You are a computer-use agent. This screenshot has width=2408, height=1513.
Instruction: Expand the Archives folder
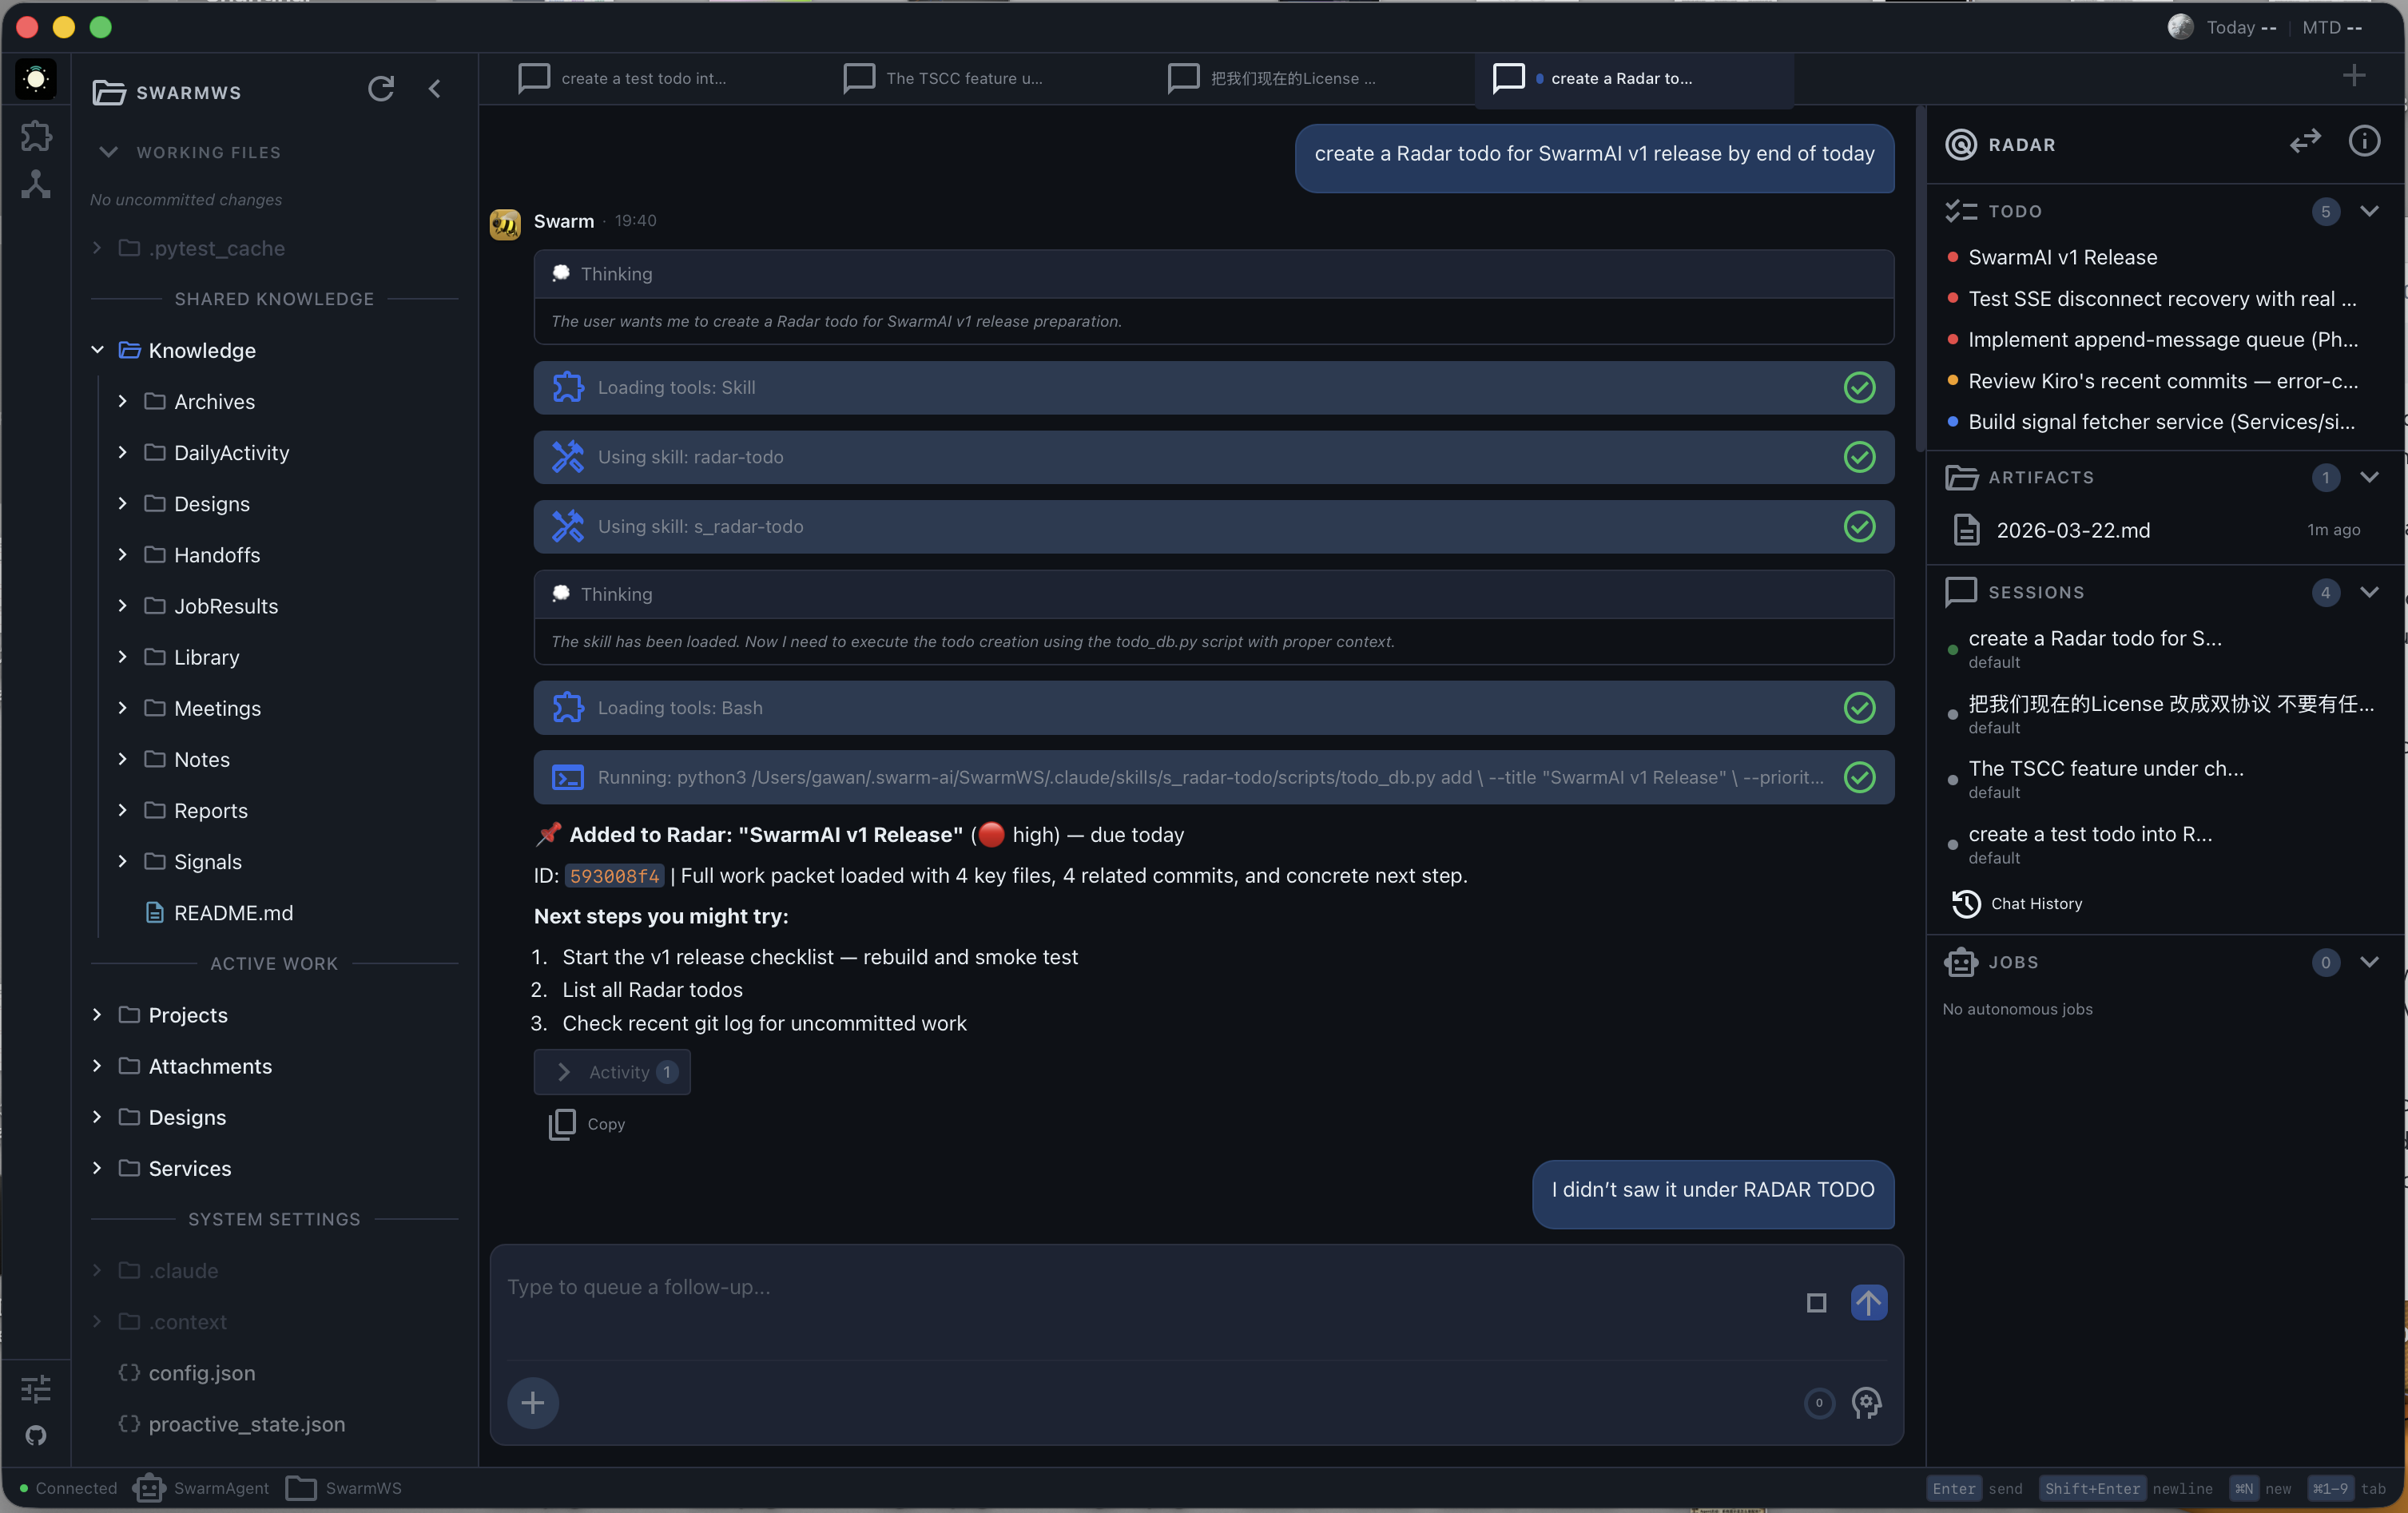[122, 402]
